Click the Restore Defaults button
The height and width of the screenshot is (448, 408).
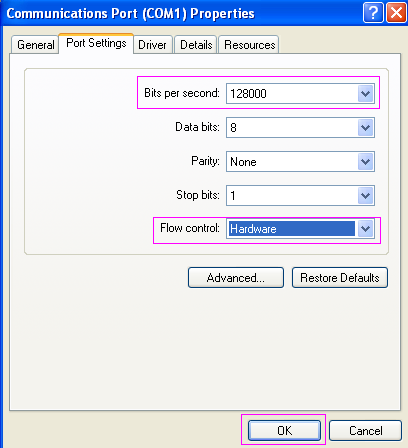coord(340,278)
